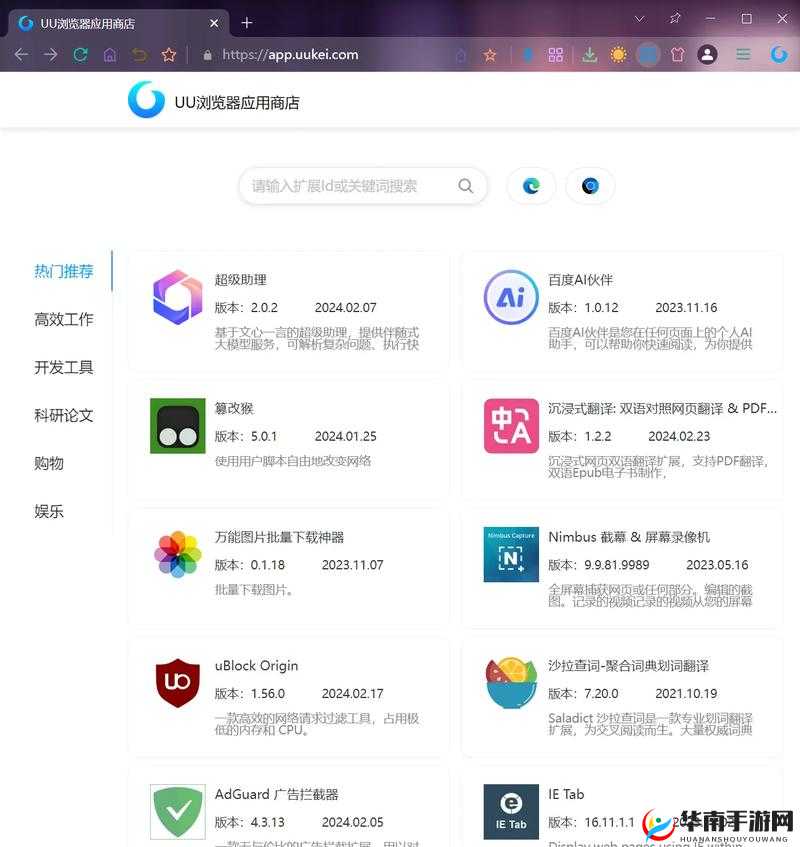Toggle the Edge browser filter beside search

tap(530, 186)
